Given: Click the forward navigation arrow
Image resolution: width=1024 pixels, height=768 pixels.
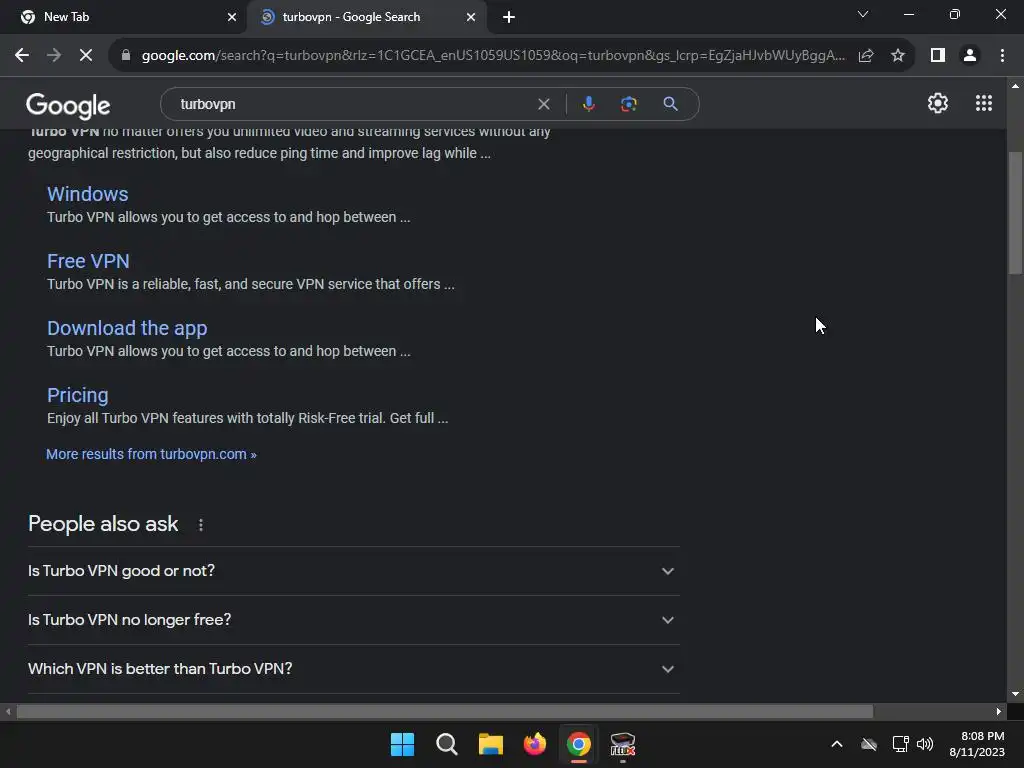Looking at the screenshot, I should pyautogui.click(x=54, y=56).
